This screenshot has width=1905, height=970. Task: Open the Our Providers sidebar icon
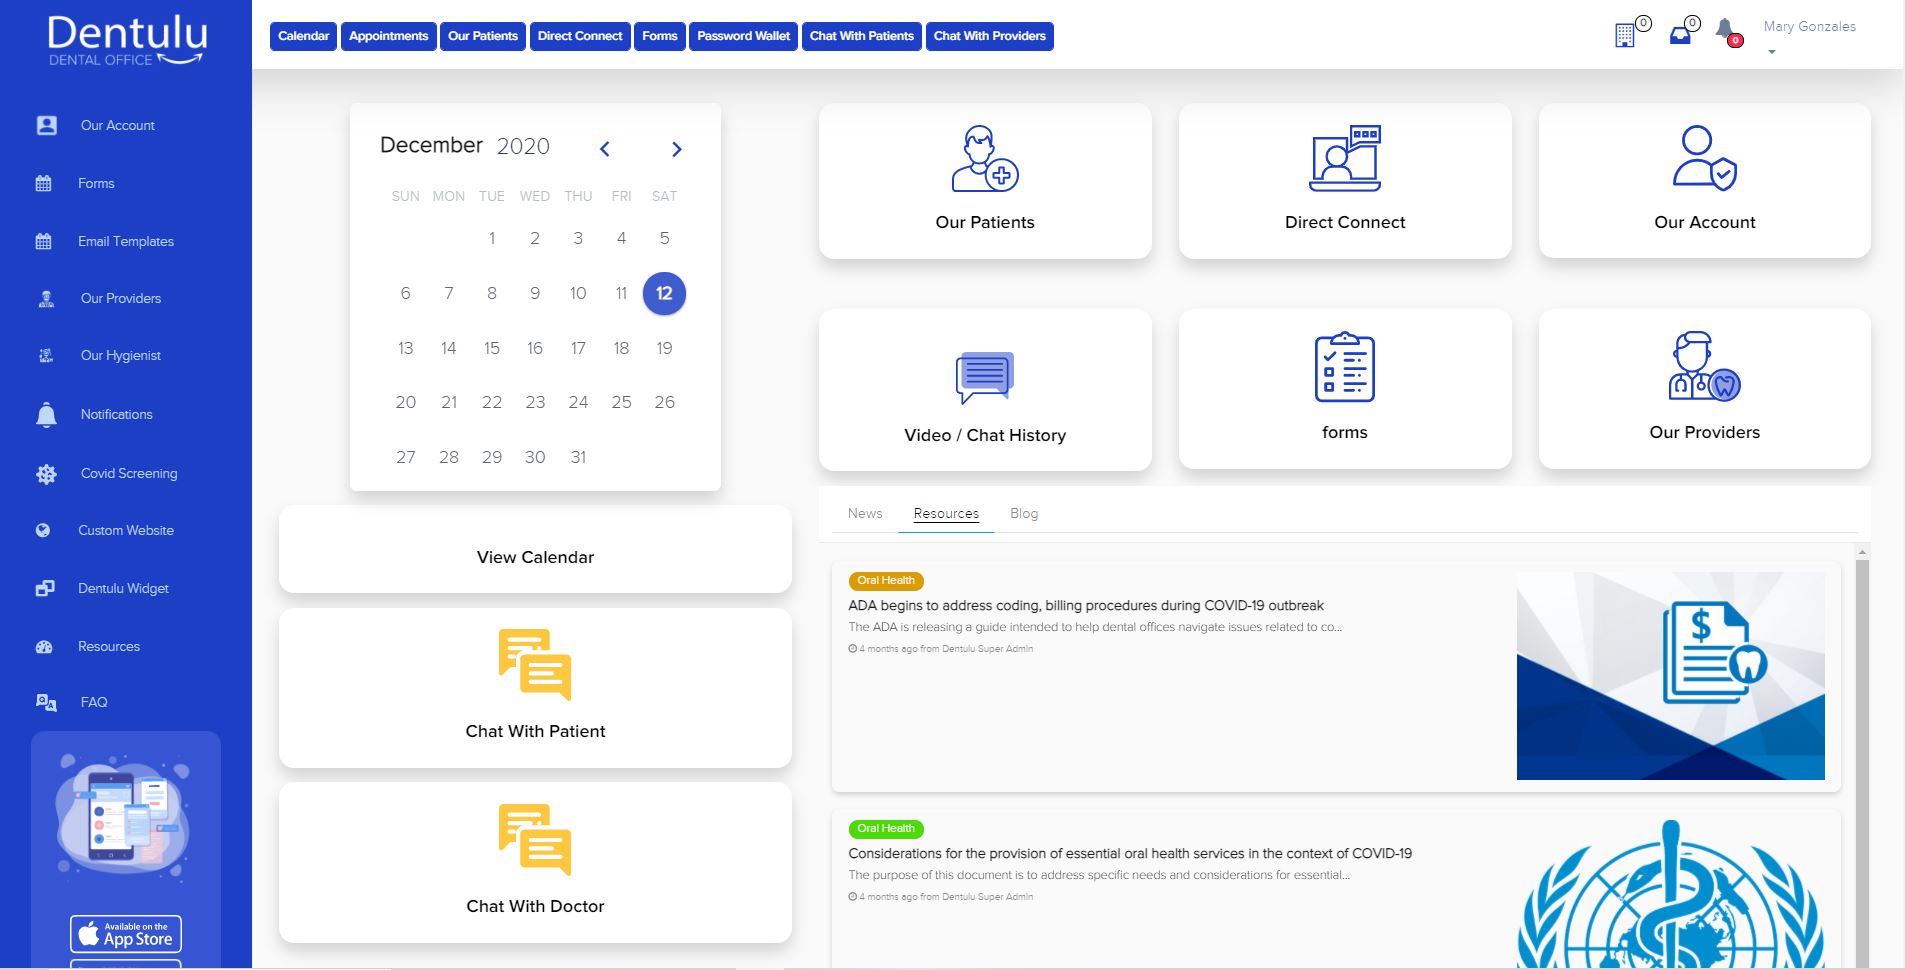pyautogui.click(x=46, y=298)
